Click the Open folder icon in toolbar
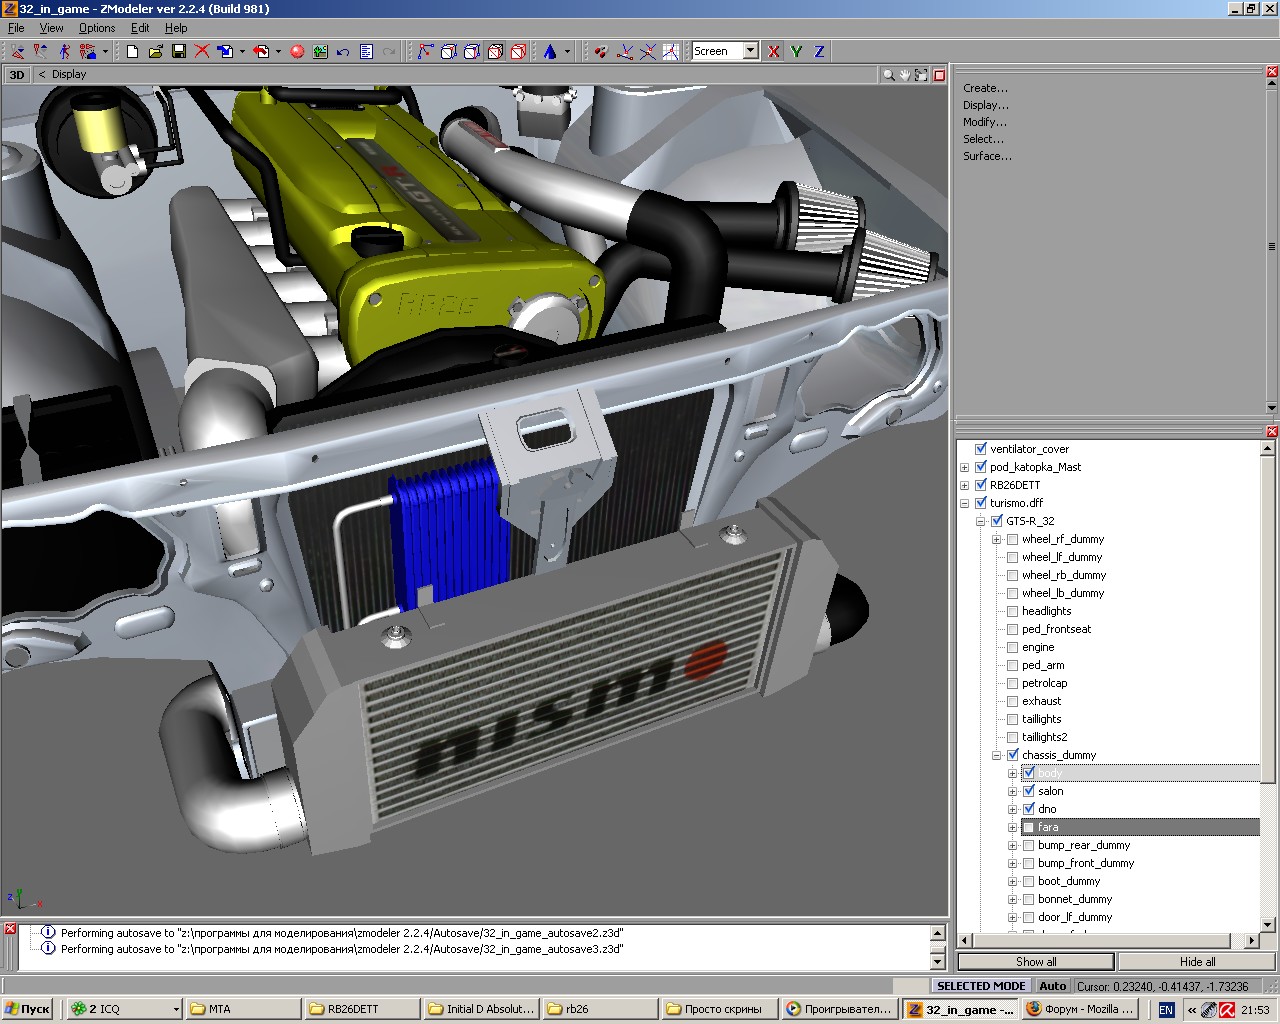1280x1024 pixels. point(156,51)
